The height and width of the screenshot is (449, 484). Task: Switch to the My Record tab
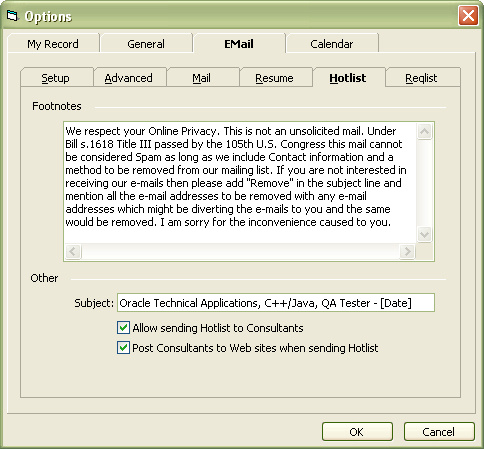coord(53,44)
